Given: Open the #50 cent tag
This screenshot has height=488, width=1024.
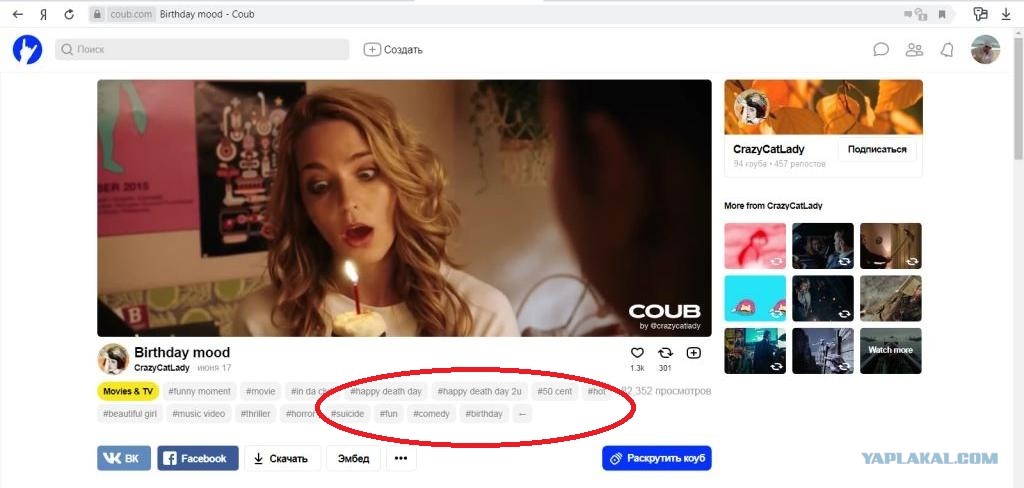Looking at the screenshot, I should coord(554,391).
